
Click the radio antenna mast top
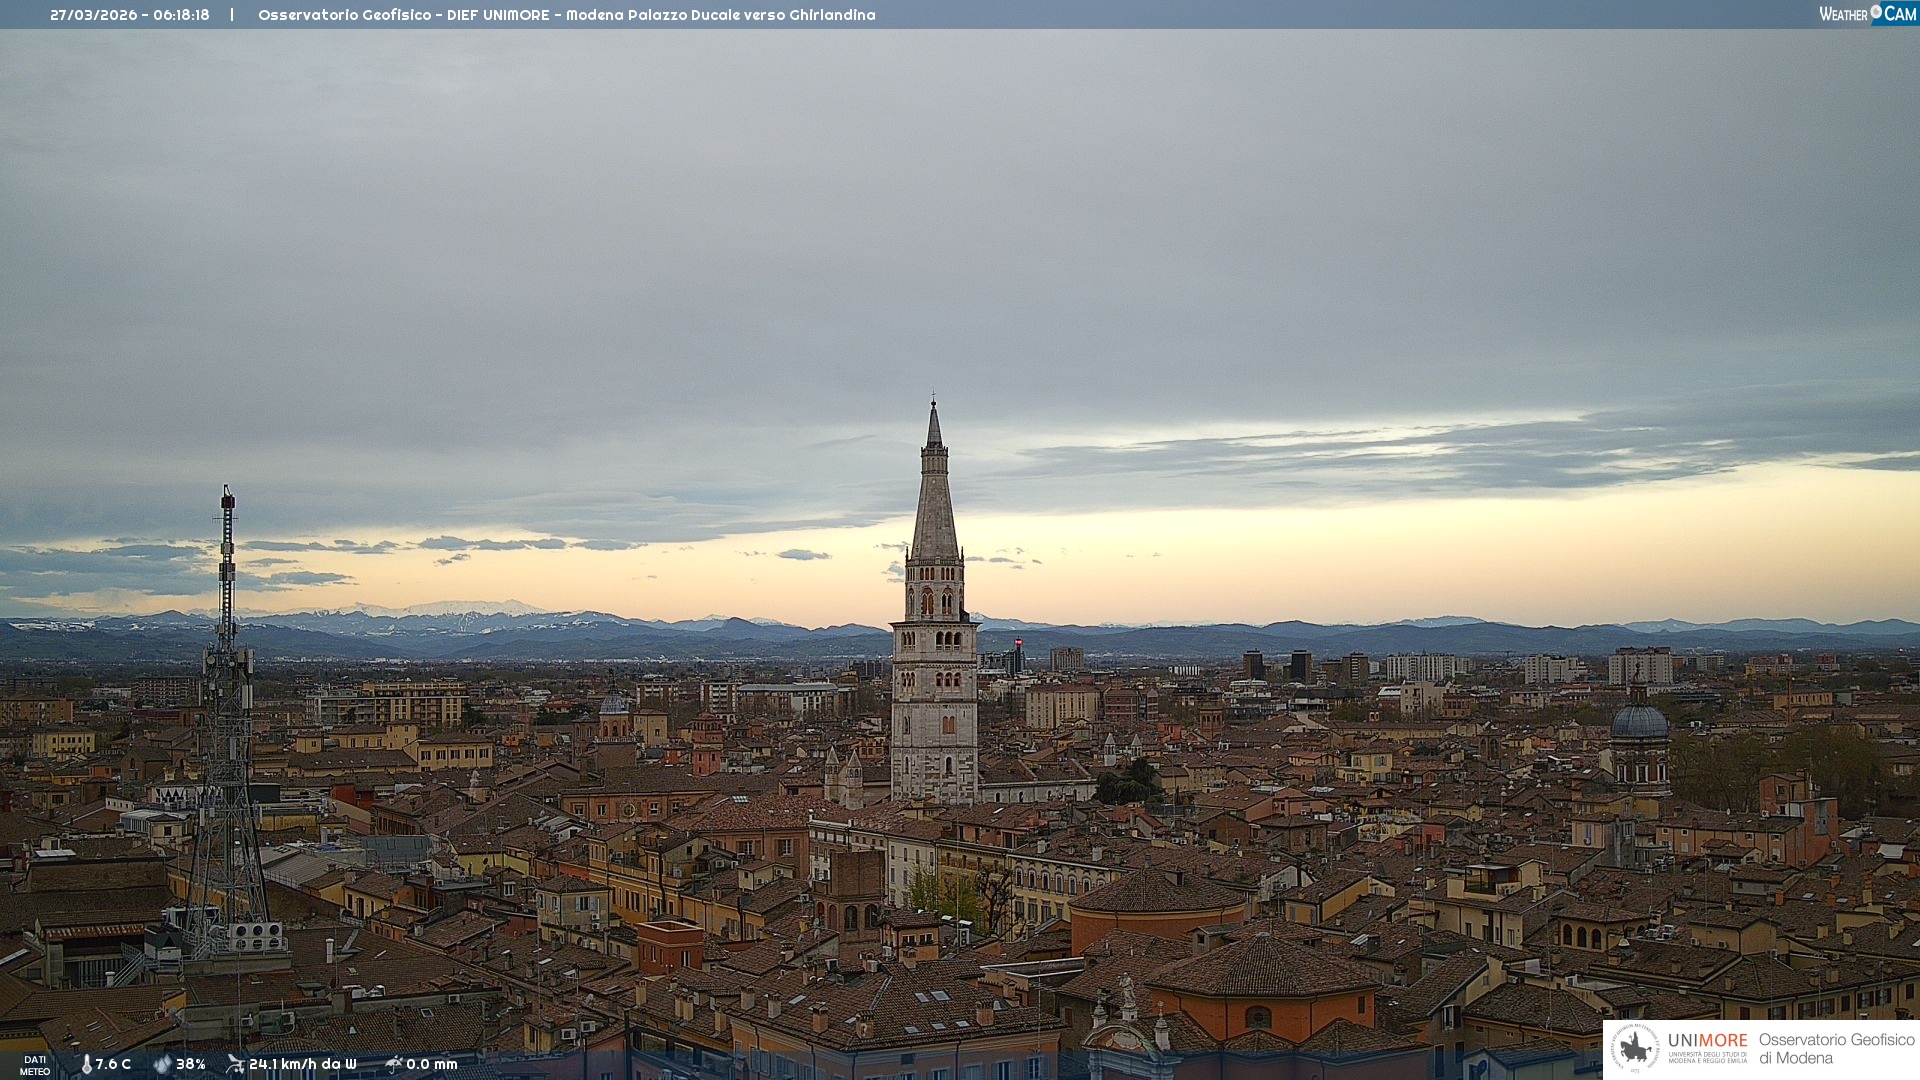228,497
